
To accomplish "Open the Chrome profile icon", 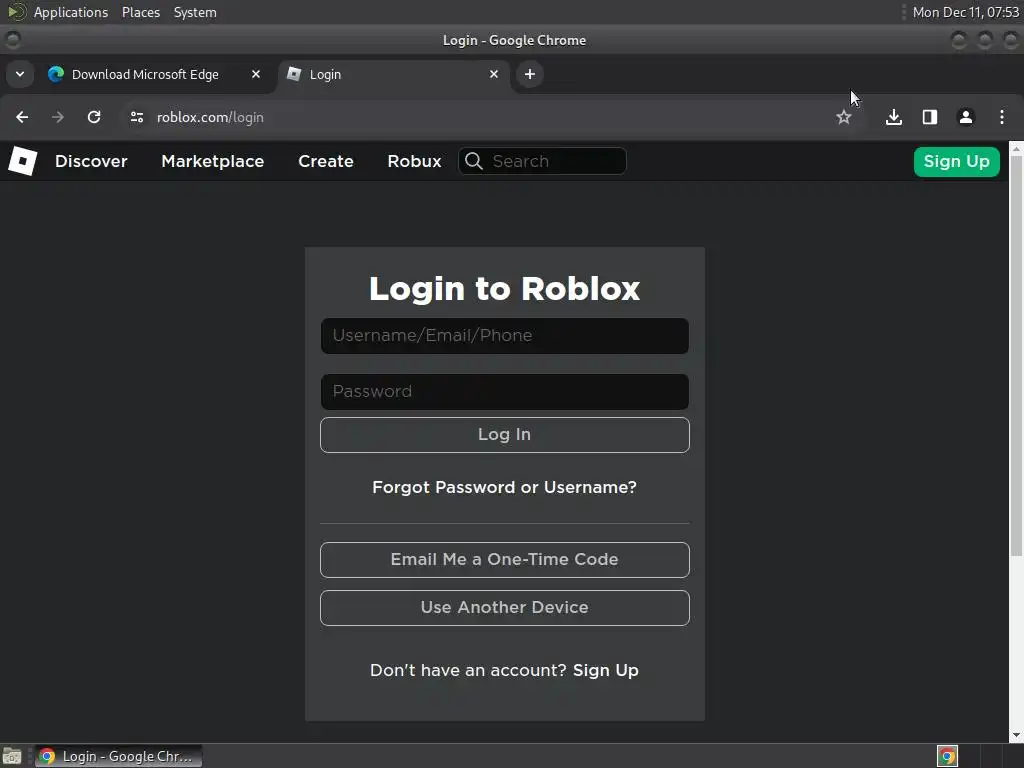I will point(966,117).
